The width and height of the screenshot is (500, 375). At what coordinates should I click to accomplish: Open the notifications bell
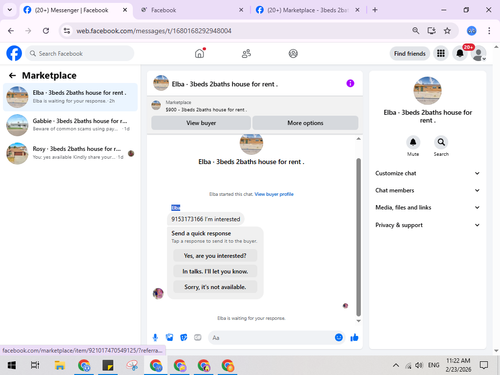460,53
